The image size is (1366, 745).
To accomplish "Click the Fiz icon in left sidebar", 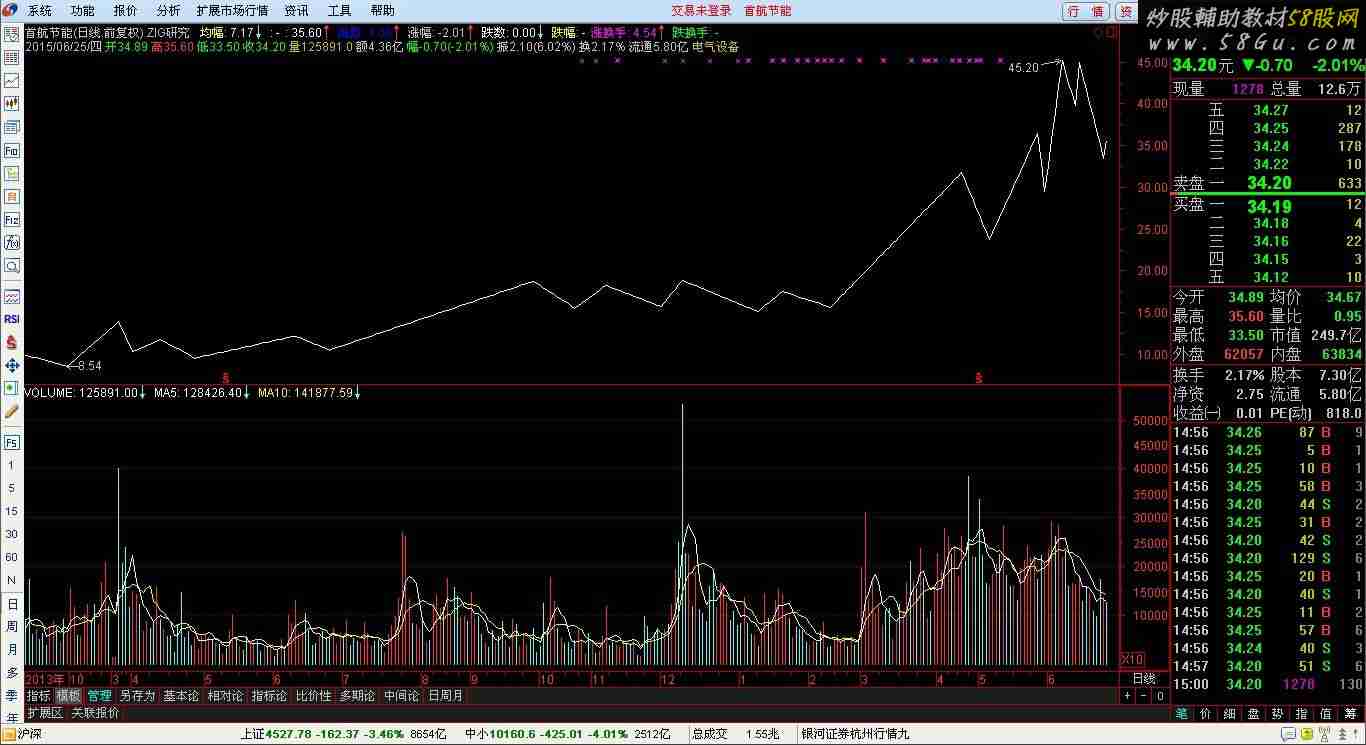I will click(x=12, y=219).
